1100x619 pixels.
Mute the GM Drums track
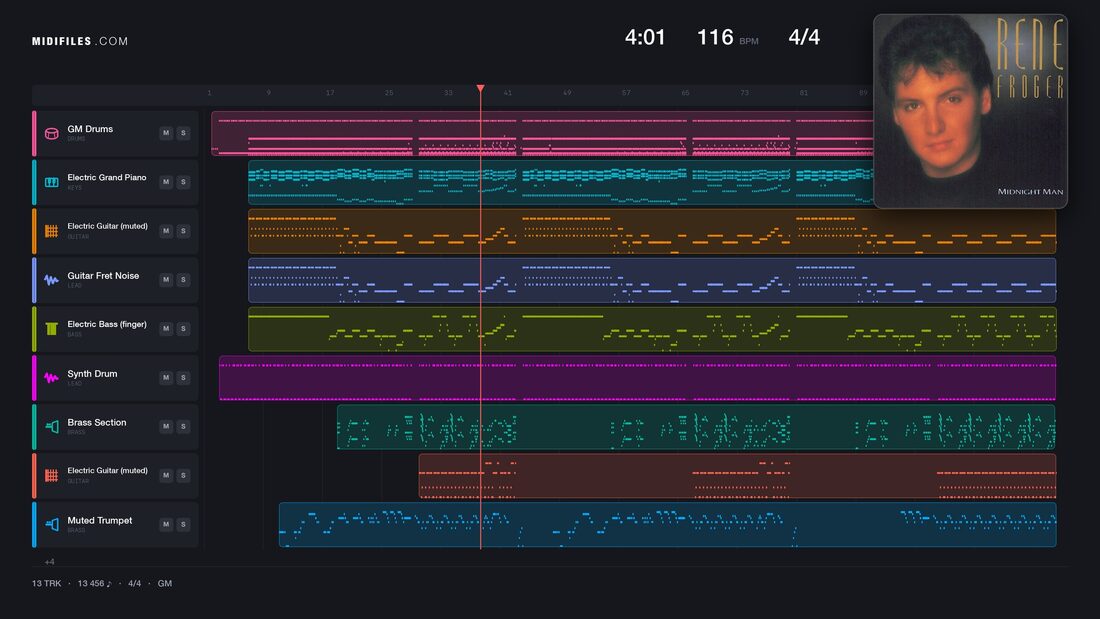click(x=166, y=133)
